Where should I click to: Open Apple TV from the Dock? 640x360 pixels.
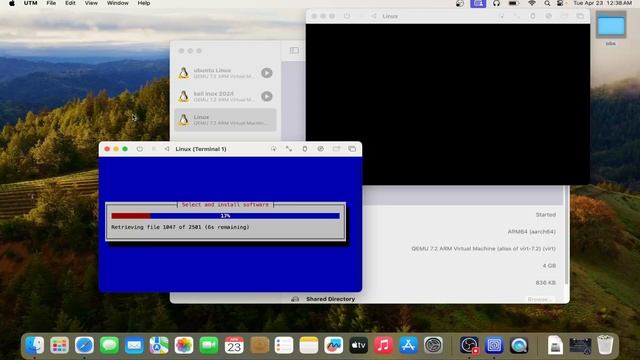pyautogui.click(x=358, y=345)
